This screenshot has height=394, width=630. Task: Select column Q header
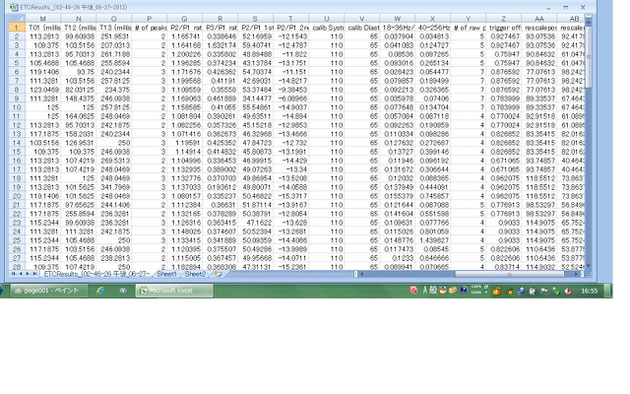(184, 18)
